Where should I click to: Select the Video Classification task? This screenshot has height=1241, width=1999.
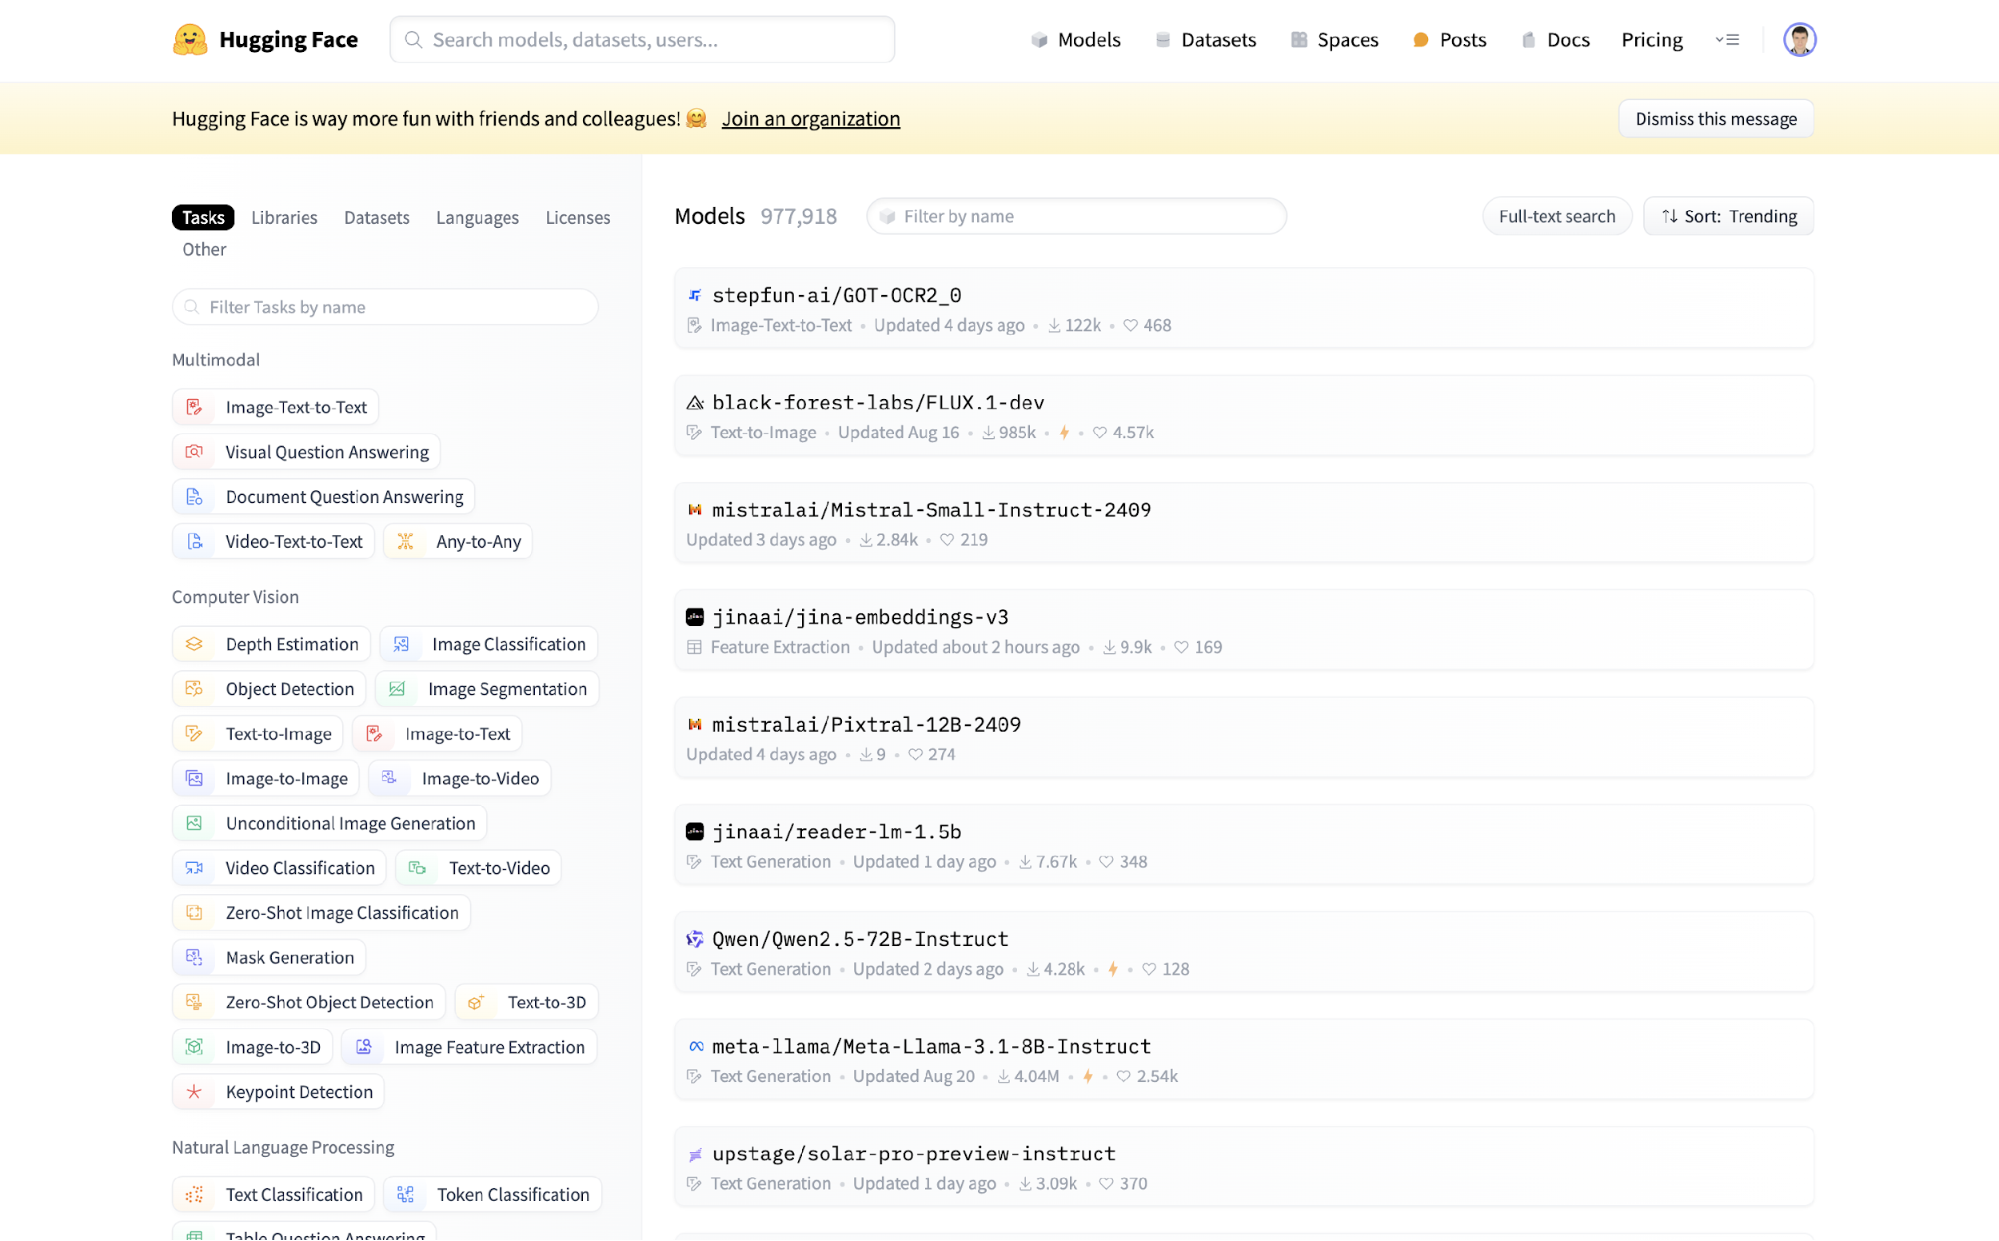coord(279,868)
